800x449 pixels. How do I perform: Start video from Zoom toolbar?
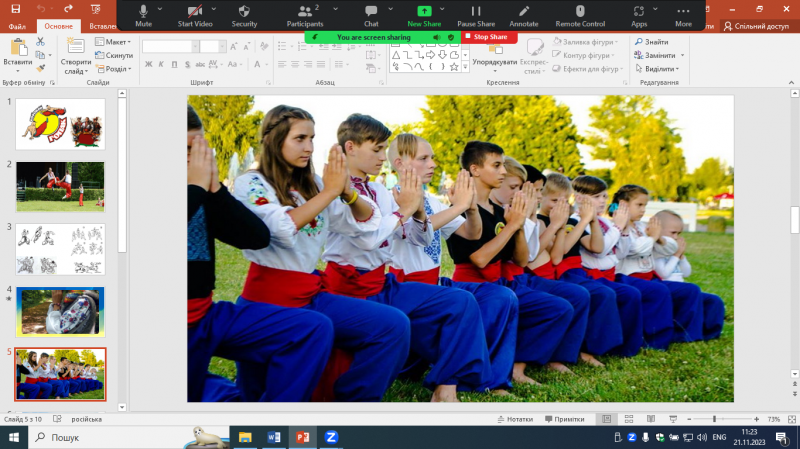pos(195,16)
